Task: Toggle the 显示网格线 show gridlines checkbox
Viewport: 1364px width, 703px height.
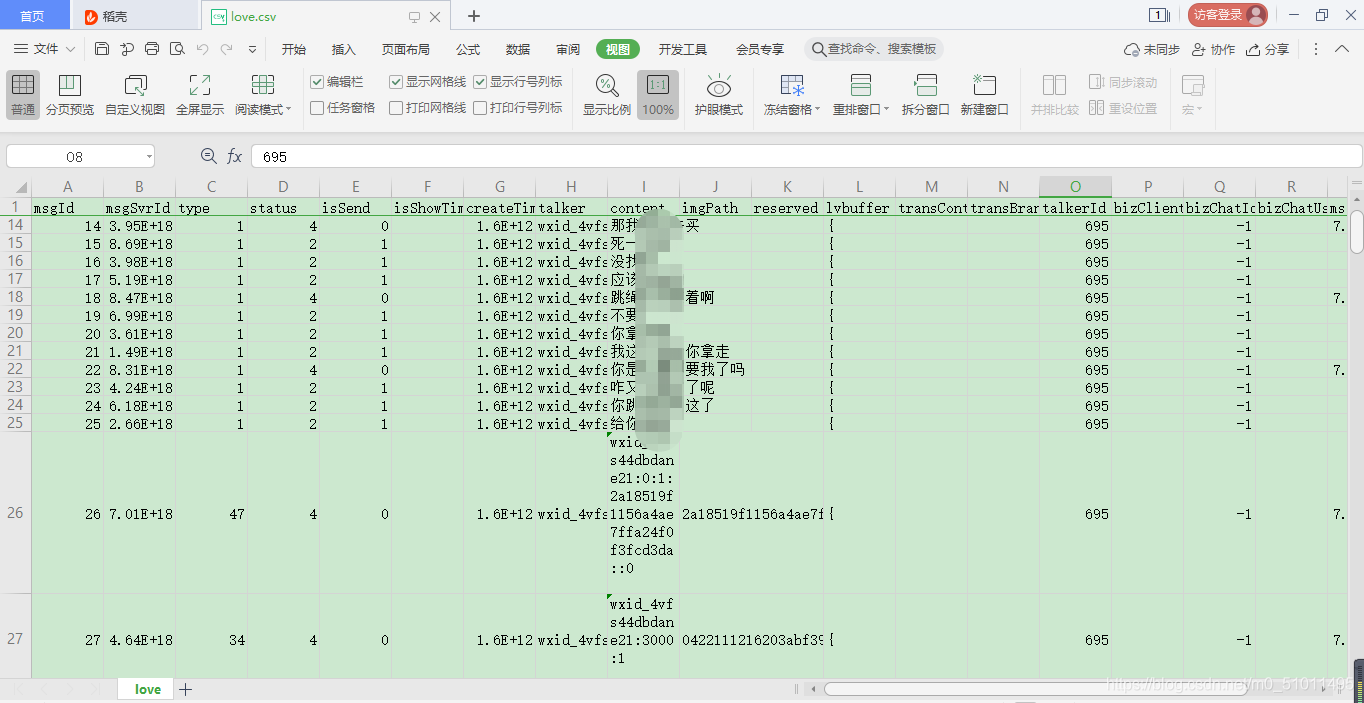Action: tap(396, 82)
